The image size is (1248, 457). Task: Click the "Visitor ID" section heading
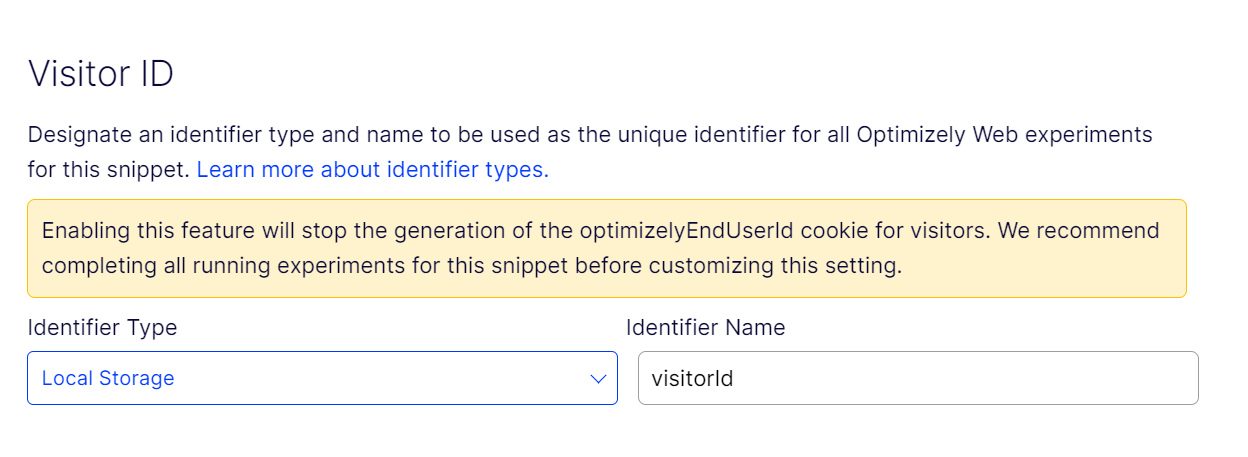tap(101, 74)
